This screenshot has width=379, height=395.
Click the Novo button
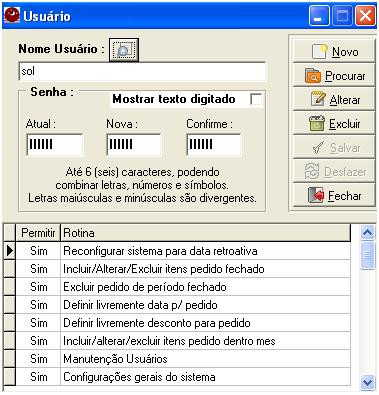pyautogui.click(x=334, y=51)
